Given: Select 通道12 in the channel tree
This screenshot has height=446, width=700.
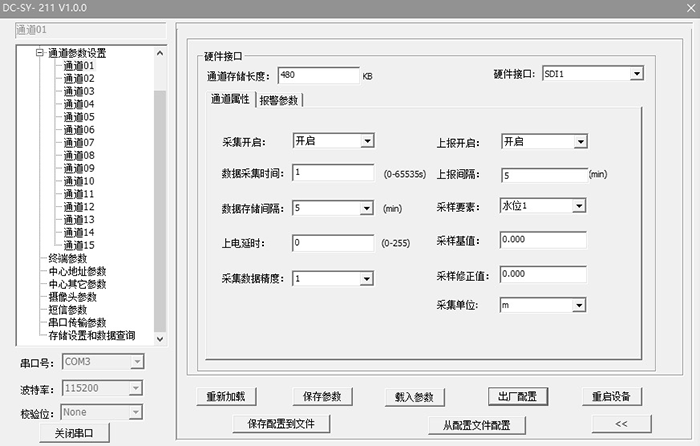Looking at the screenshot, I should (x=79, y=207).
